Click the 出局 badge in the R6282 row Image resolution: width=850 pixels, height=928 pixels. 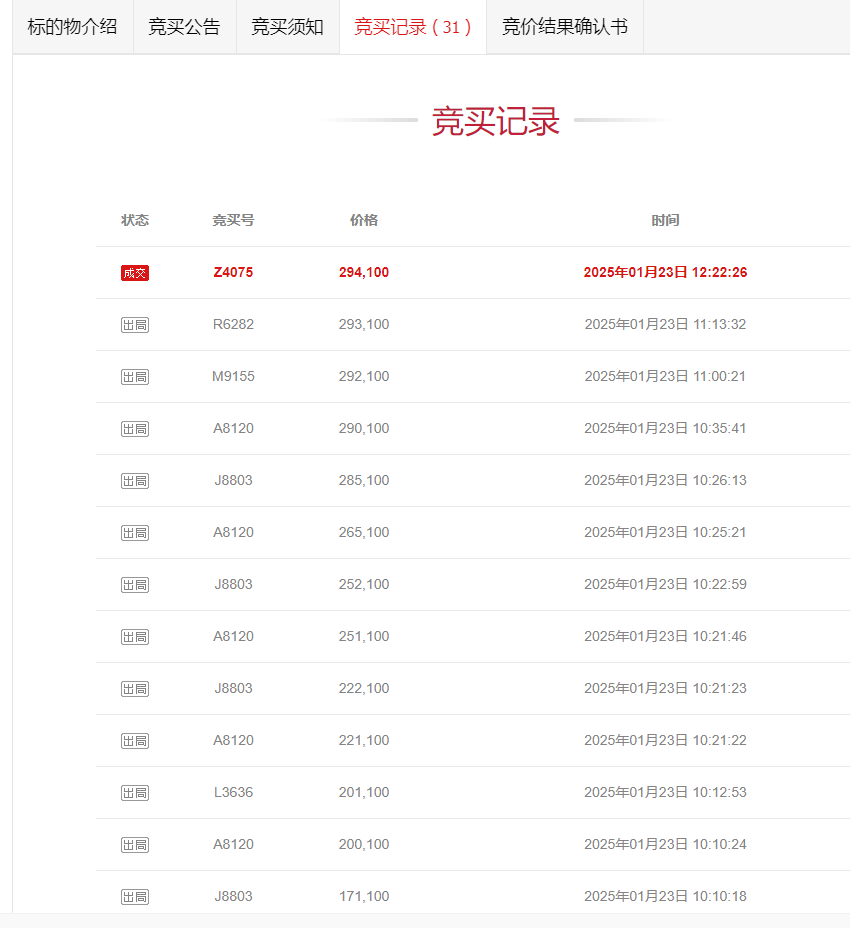(135, 325)
